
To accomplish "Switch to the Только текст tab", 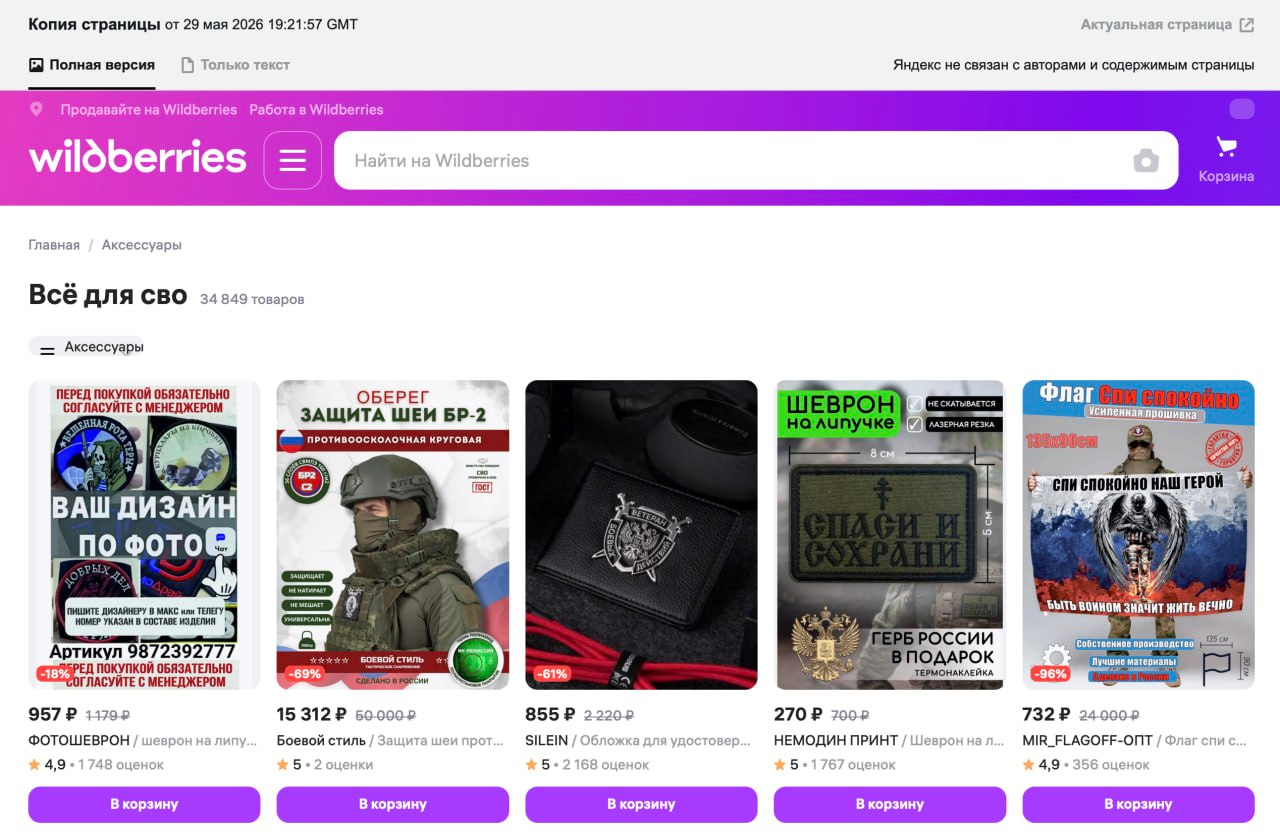I will (x=235, y=65).
